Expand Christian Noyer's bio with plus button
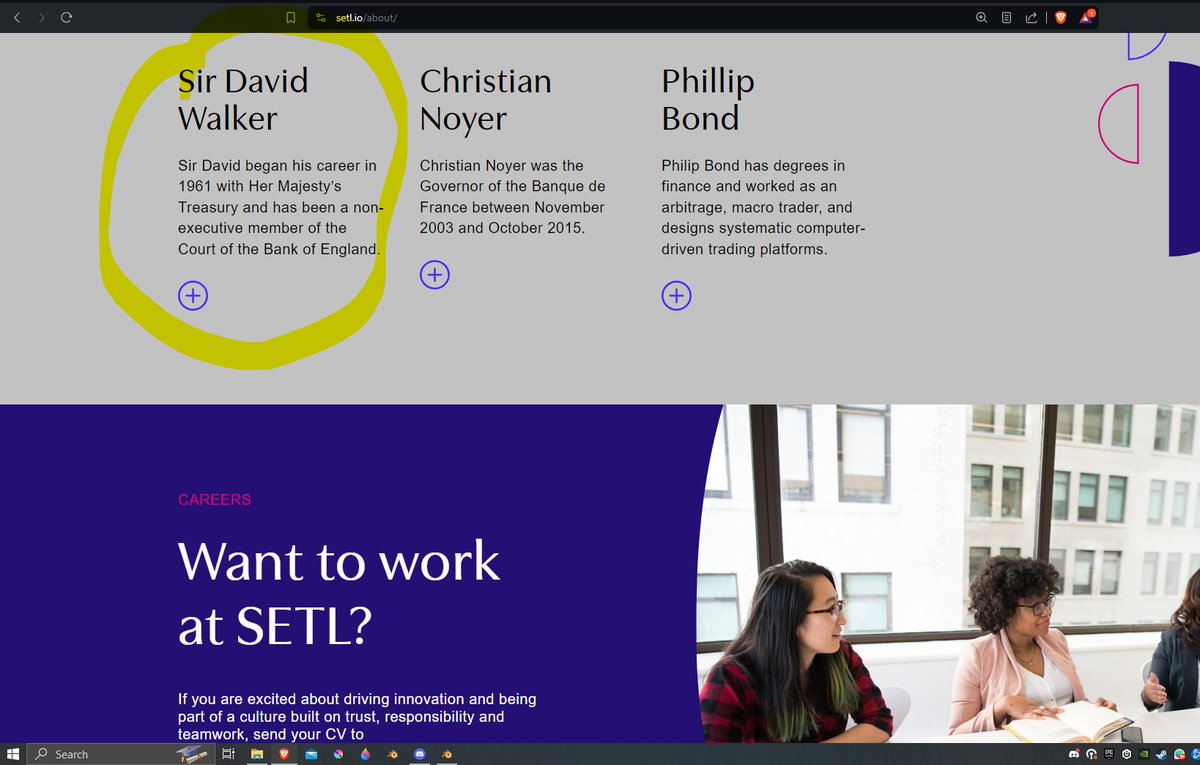 pyautogui.click(x=434, y=274)
